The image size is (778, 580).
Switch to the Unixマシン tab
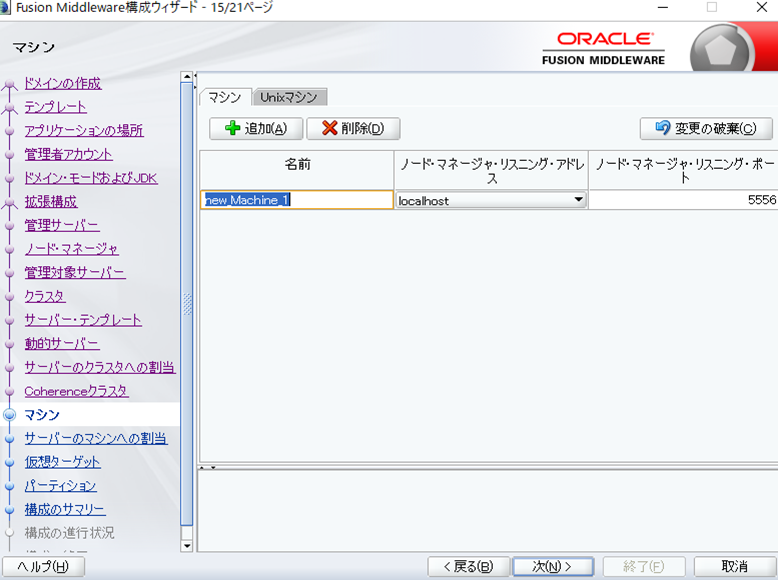pyautogui.click(x=289, y=97)
